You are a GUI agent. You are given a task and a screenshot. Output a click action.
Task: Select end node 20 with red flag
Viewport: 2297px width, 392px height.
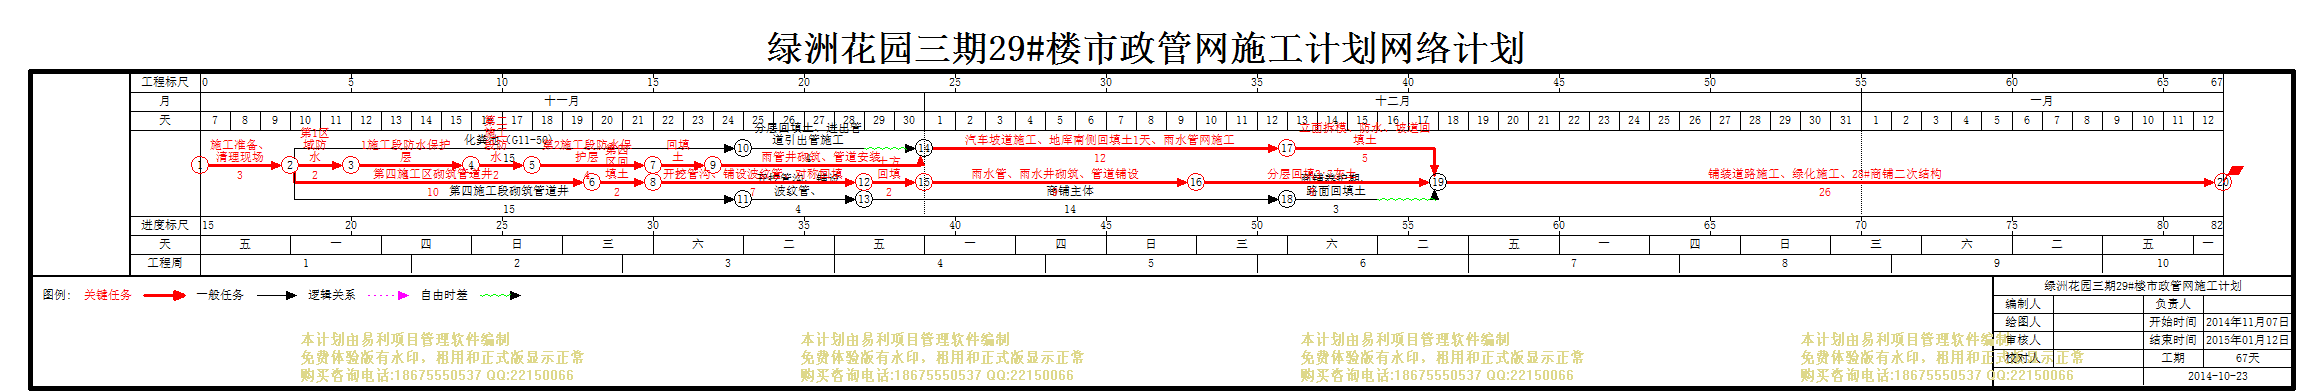click(2222, 182)
